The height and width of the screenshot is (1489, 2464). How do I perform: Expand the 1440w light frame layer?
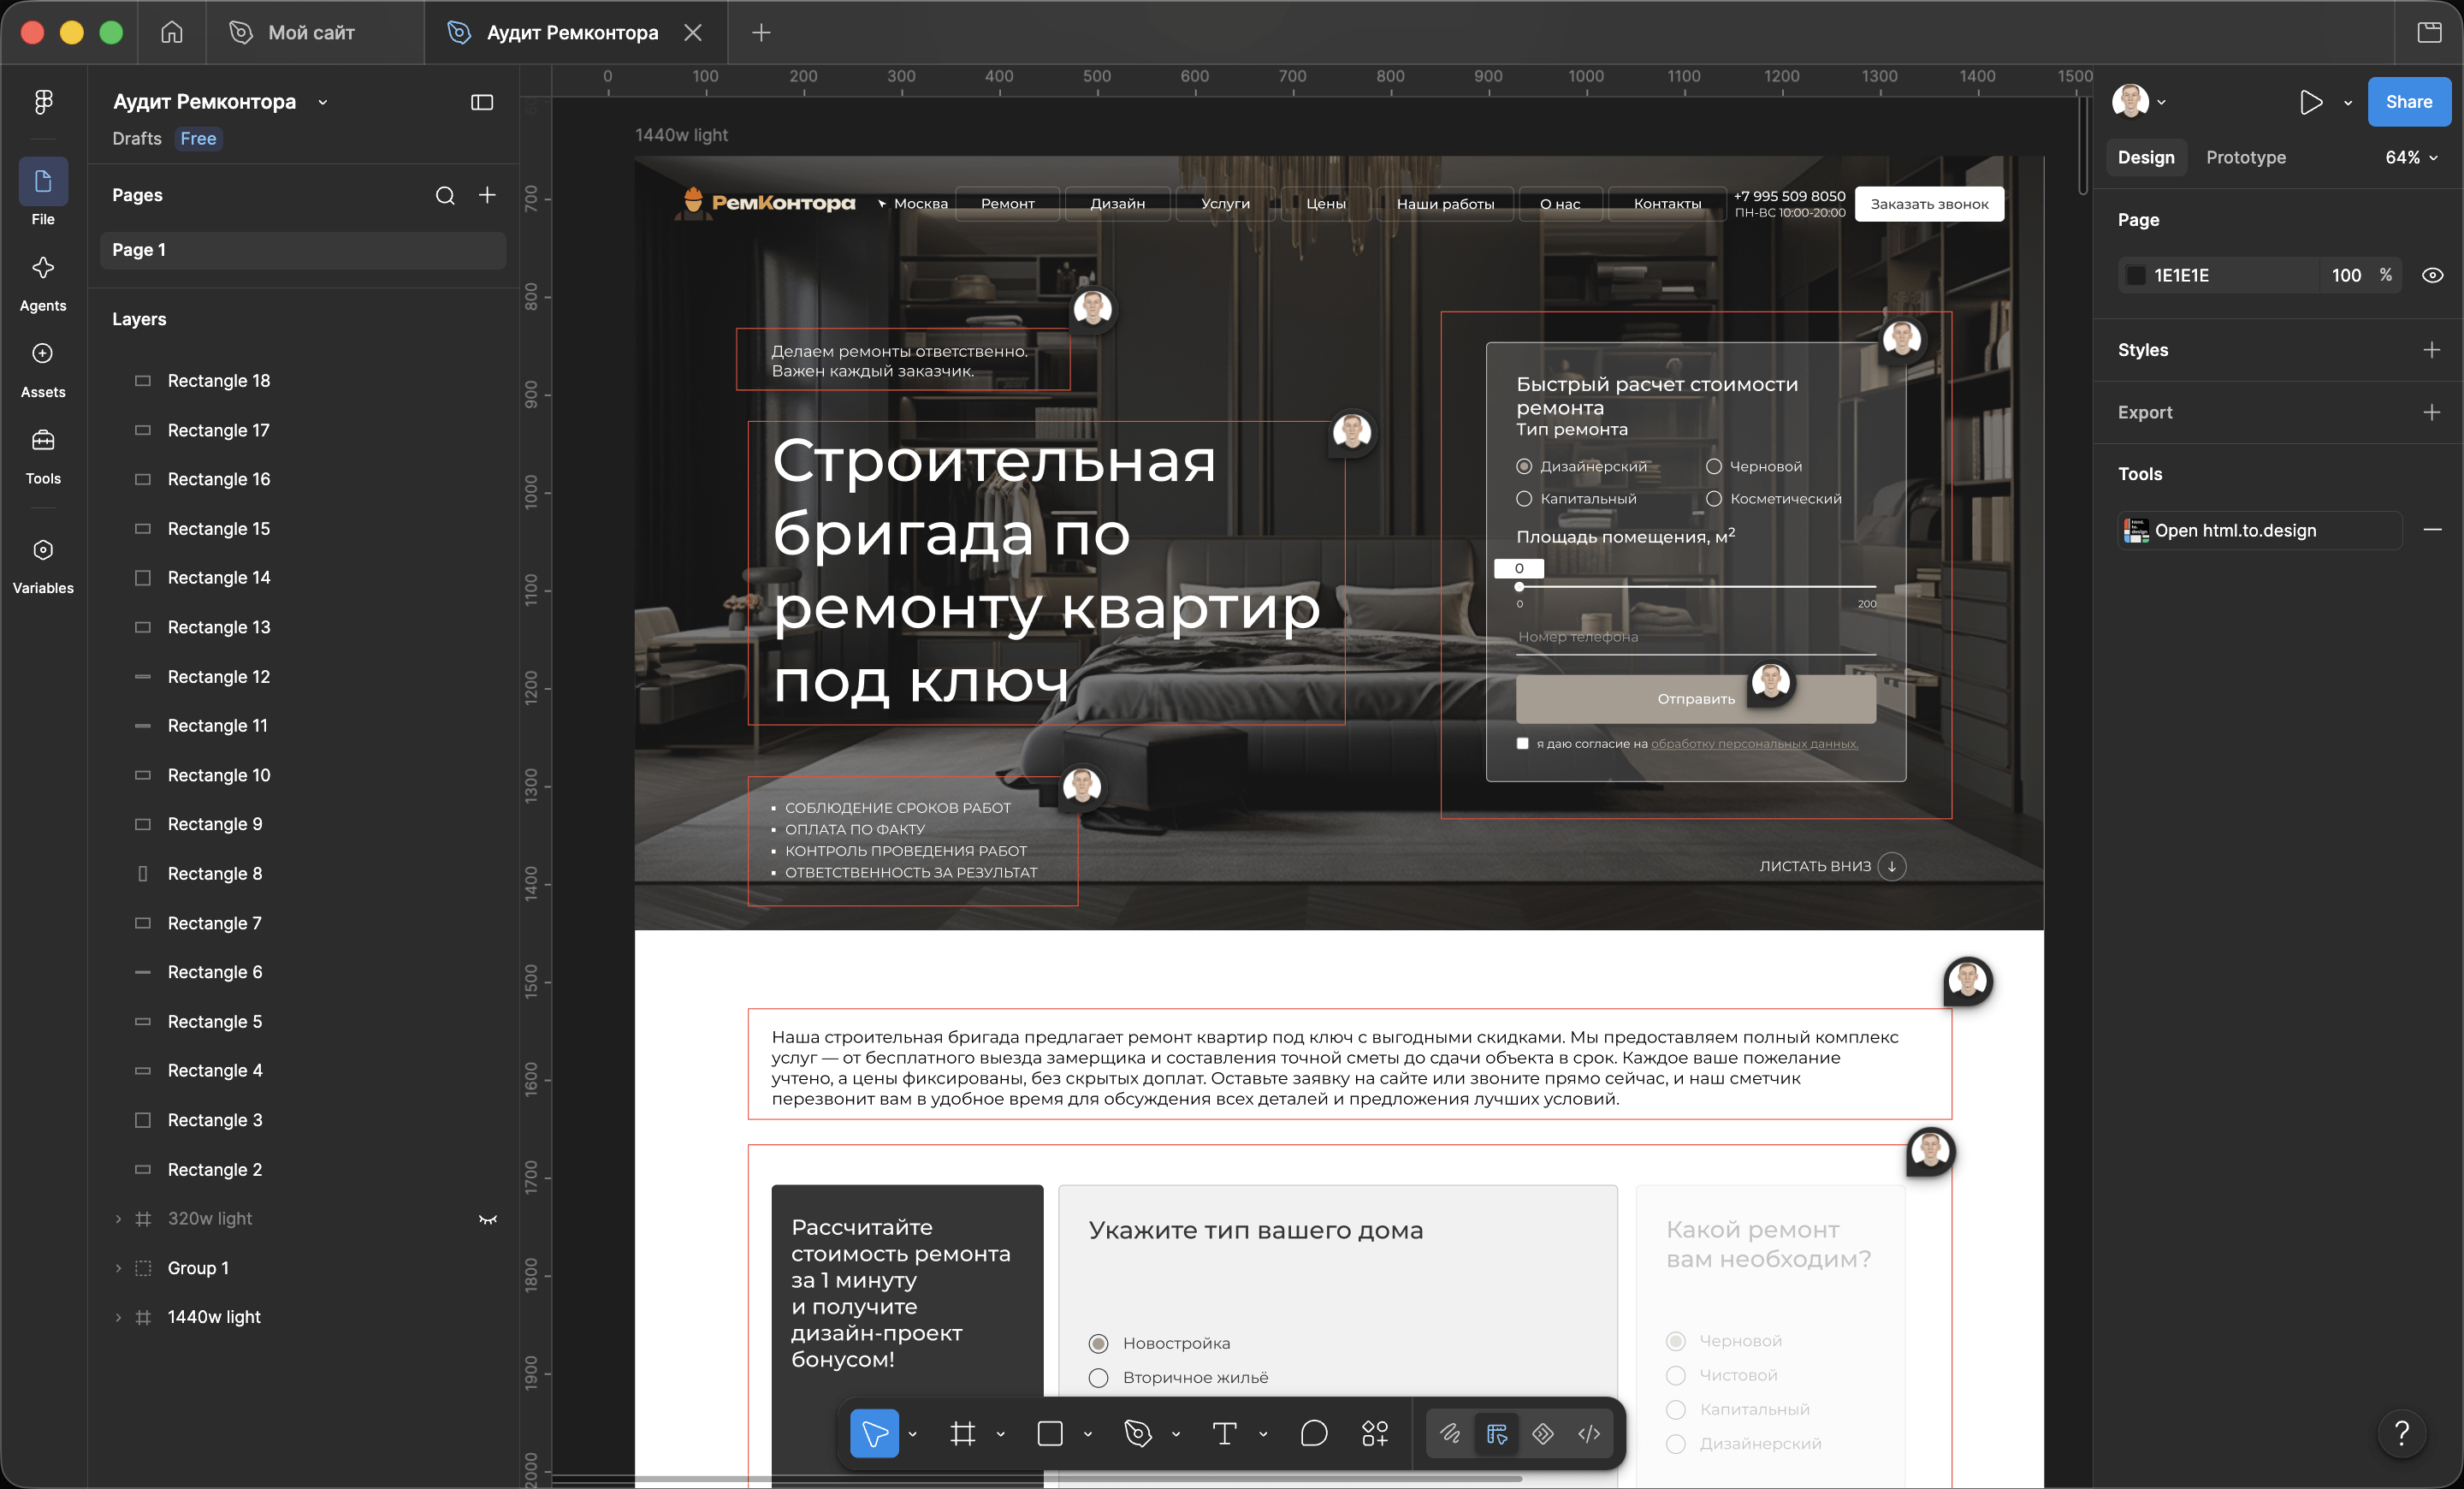pyautogui.click(x=118, y=1317)
